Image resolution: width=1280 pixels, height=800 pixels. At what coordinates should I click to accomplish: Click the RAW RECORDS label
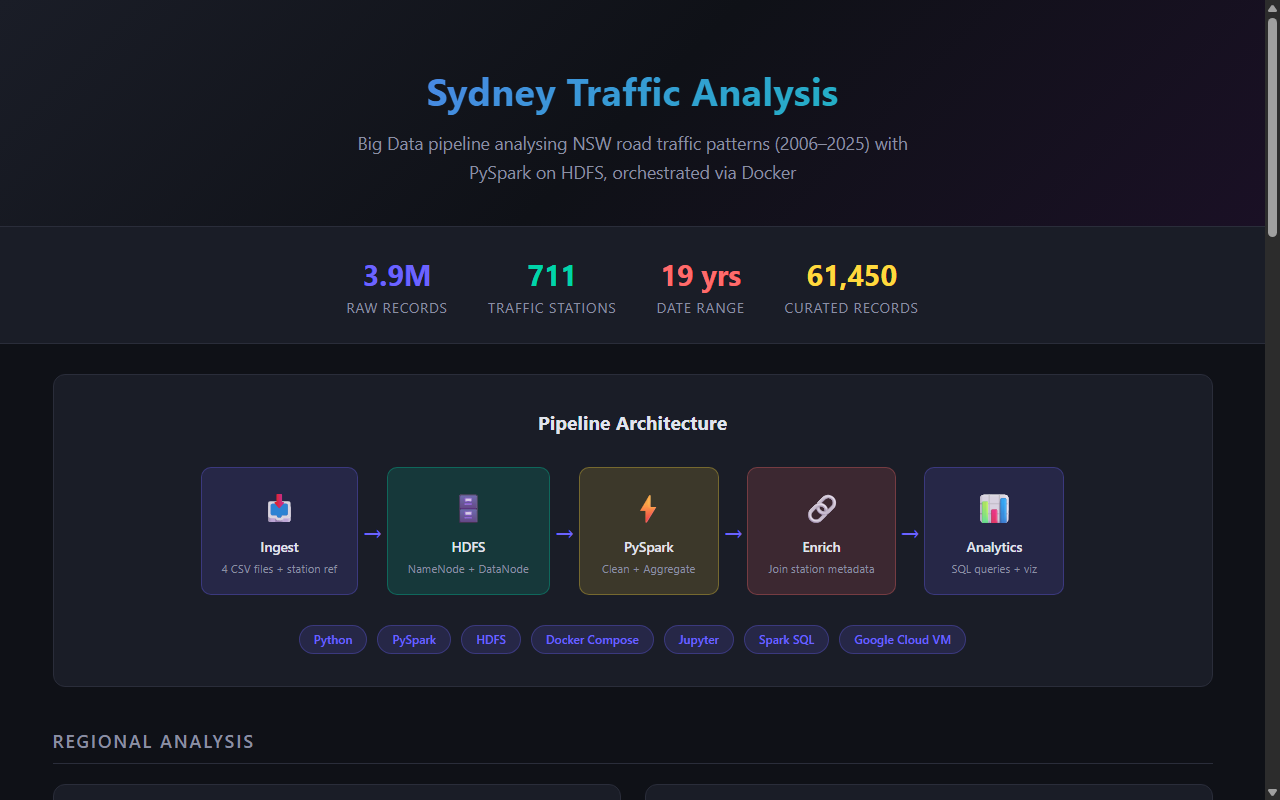coord(397,308)
